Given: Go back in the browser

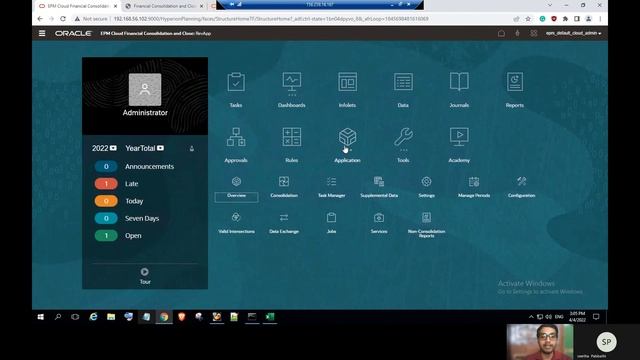Looking at the screenshot, I should (40, 19).
